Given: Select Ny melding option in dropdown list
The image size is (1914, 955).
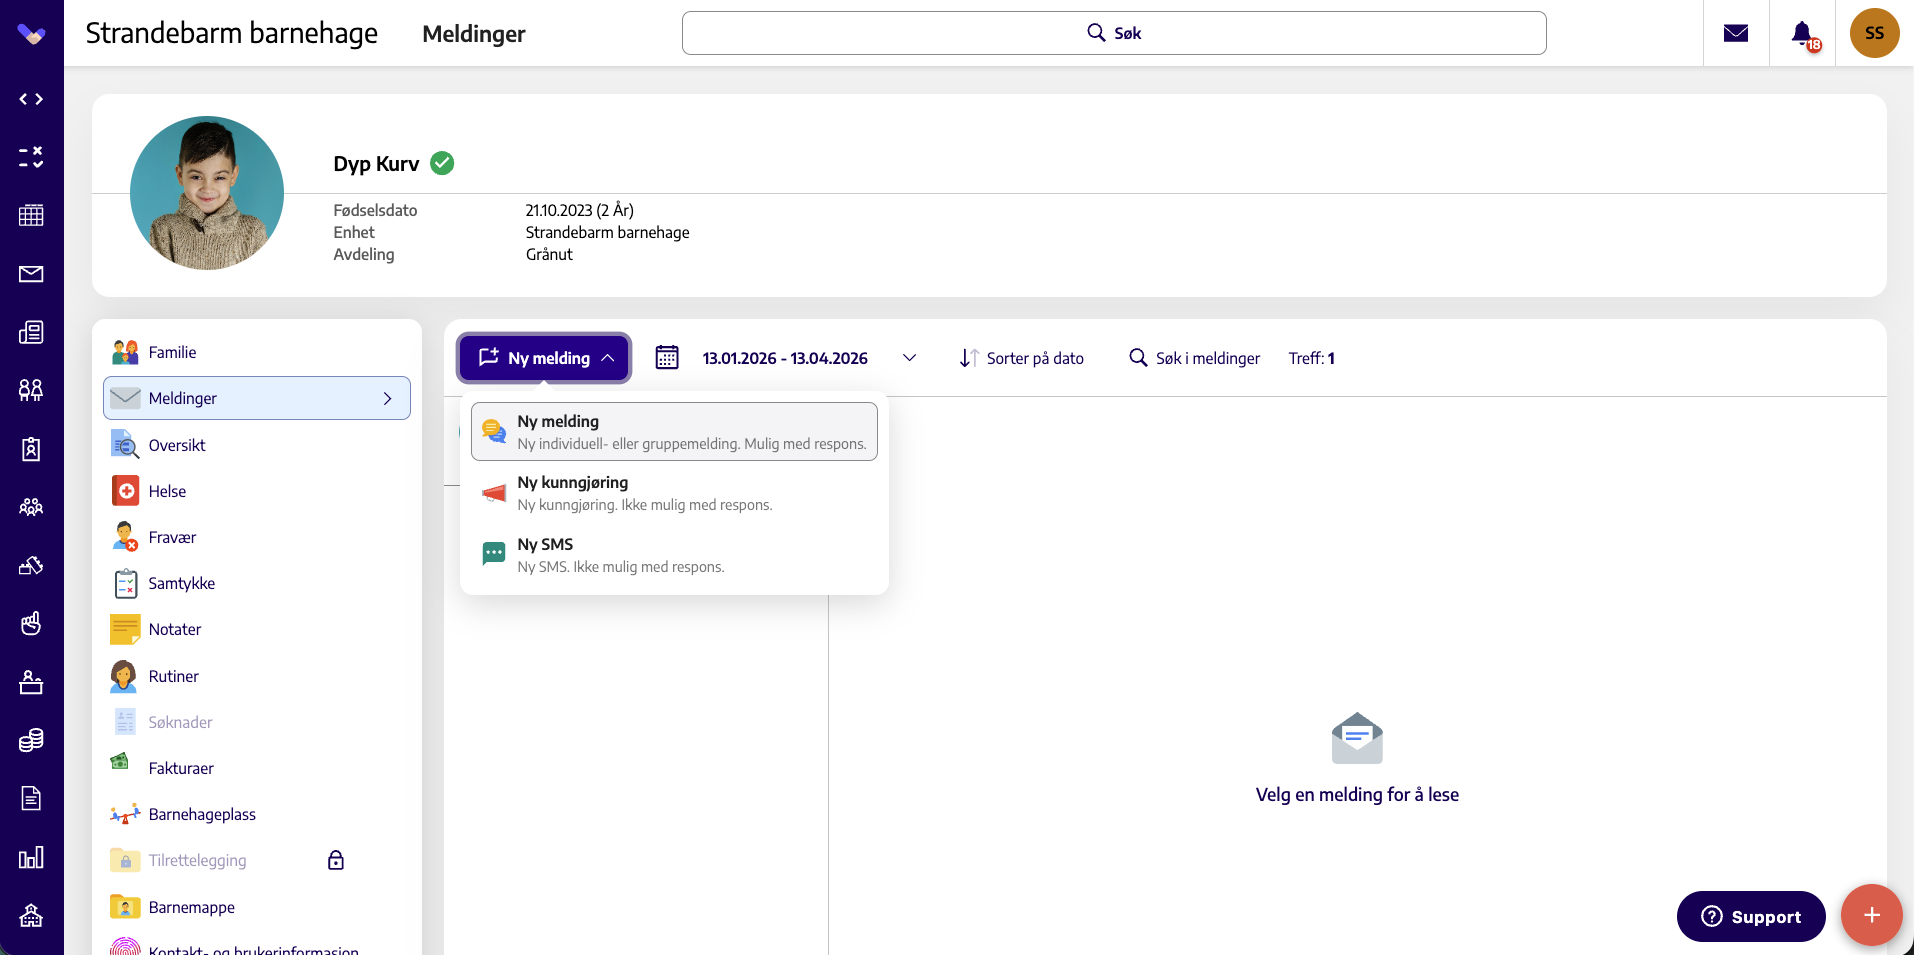Looking at the screenshot, I should click(x=674, y=432).
